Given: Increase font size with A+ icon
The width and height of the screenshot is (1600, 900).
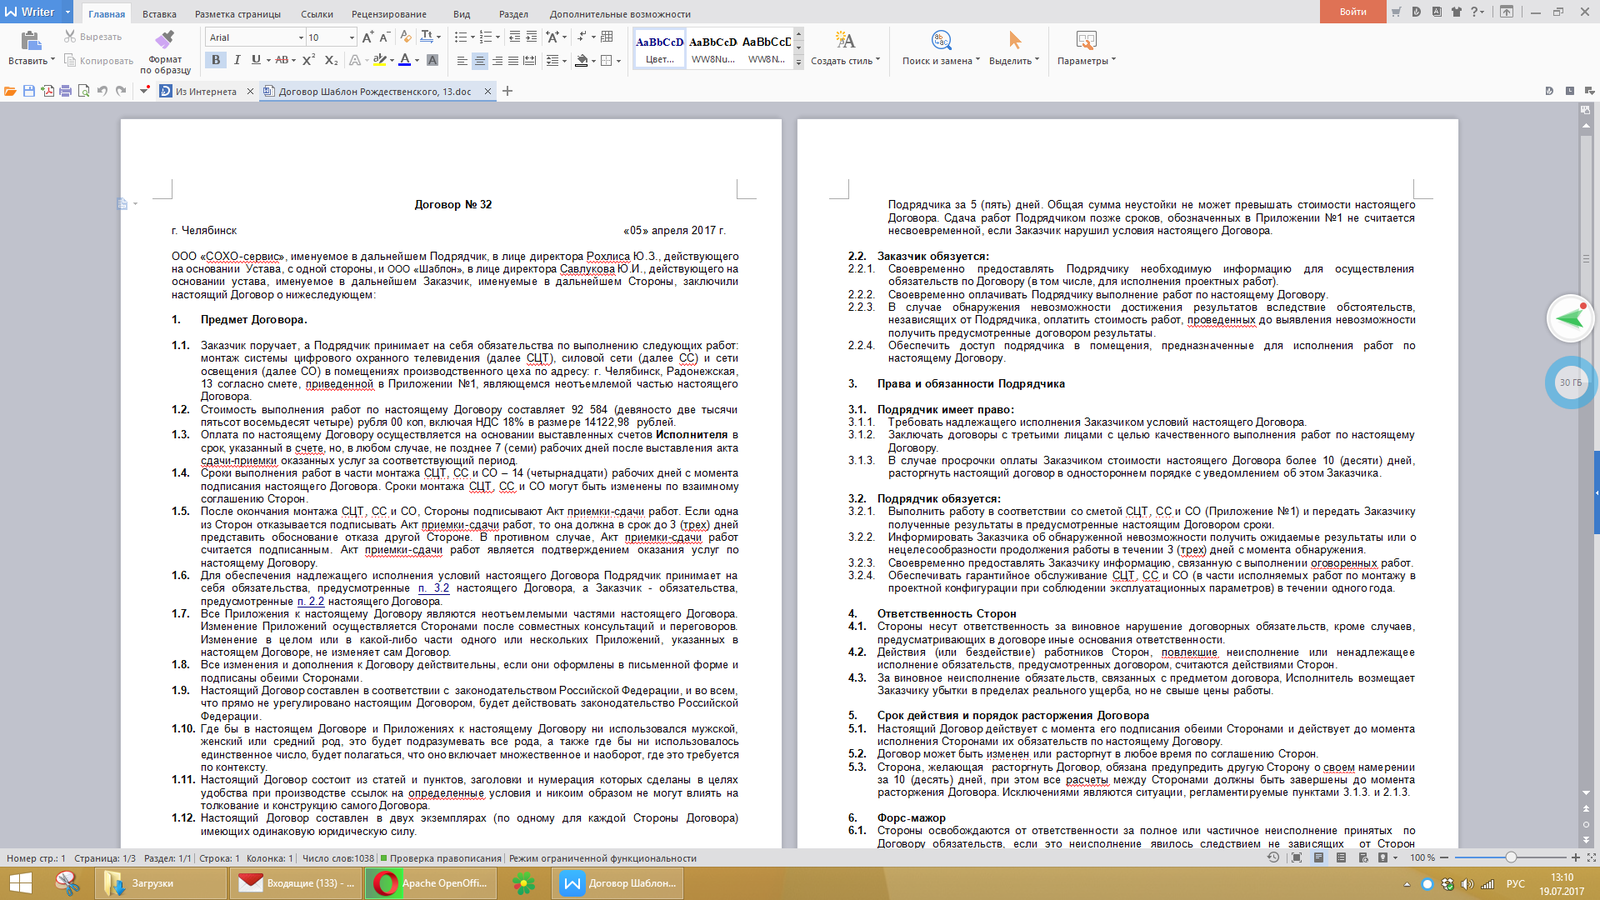Looking at the screenshot, I should (368, 37).
